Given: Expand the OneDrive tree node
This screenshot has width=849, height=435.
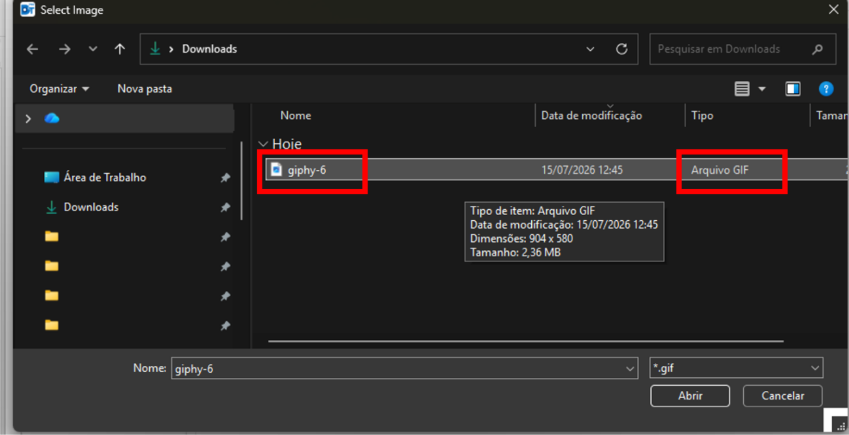Looking at the screenshot, I should pyautogui.click(x=28, y=119).
